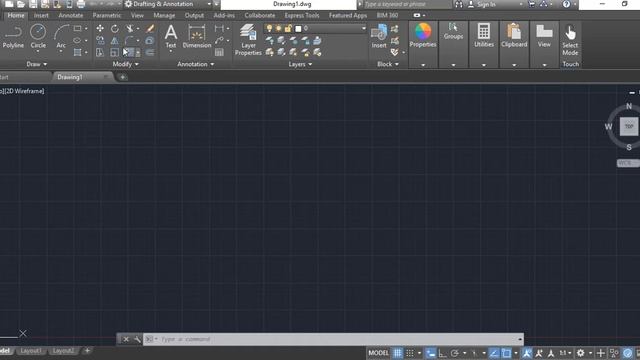Viewport: 640px width, 360px height.
Task: Click the Sign In button
Action: (482, 4)
